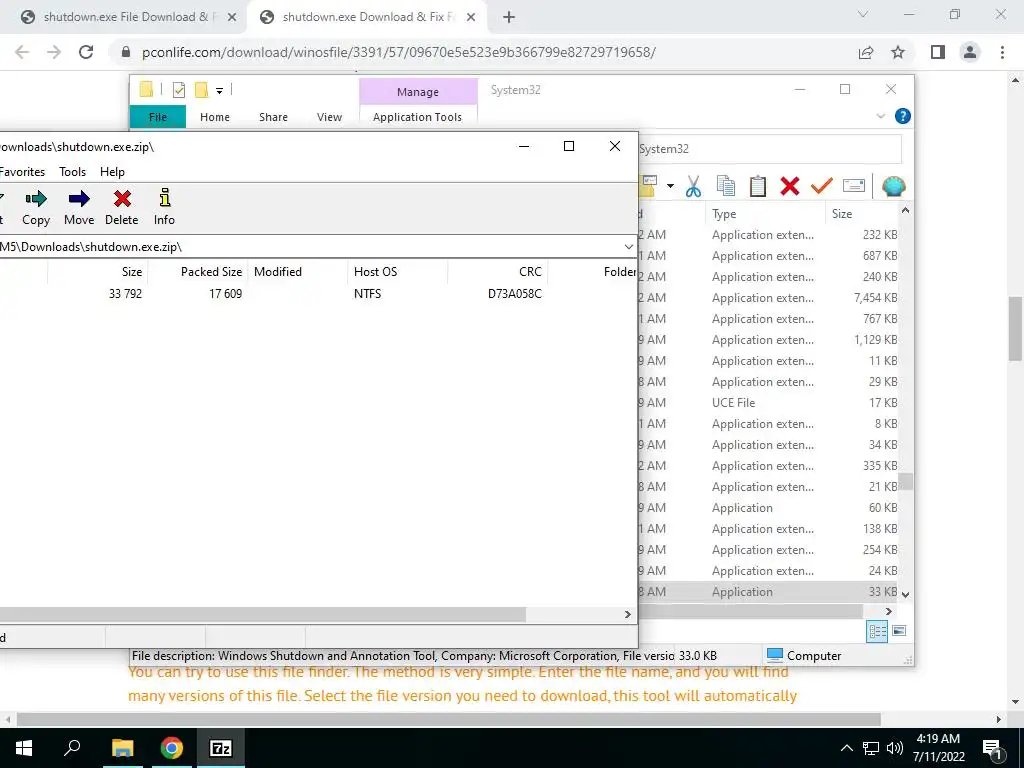Open File Explorer from the taskbar
Viewport: 1024px width, 768px height.
point(122,748)
